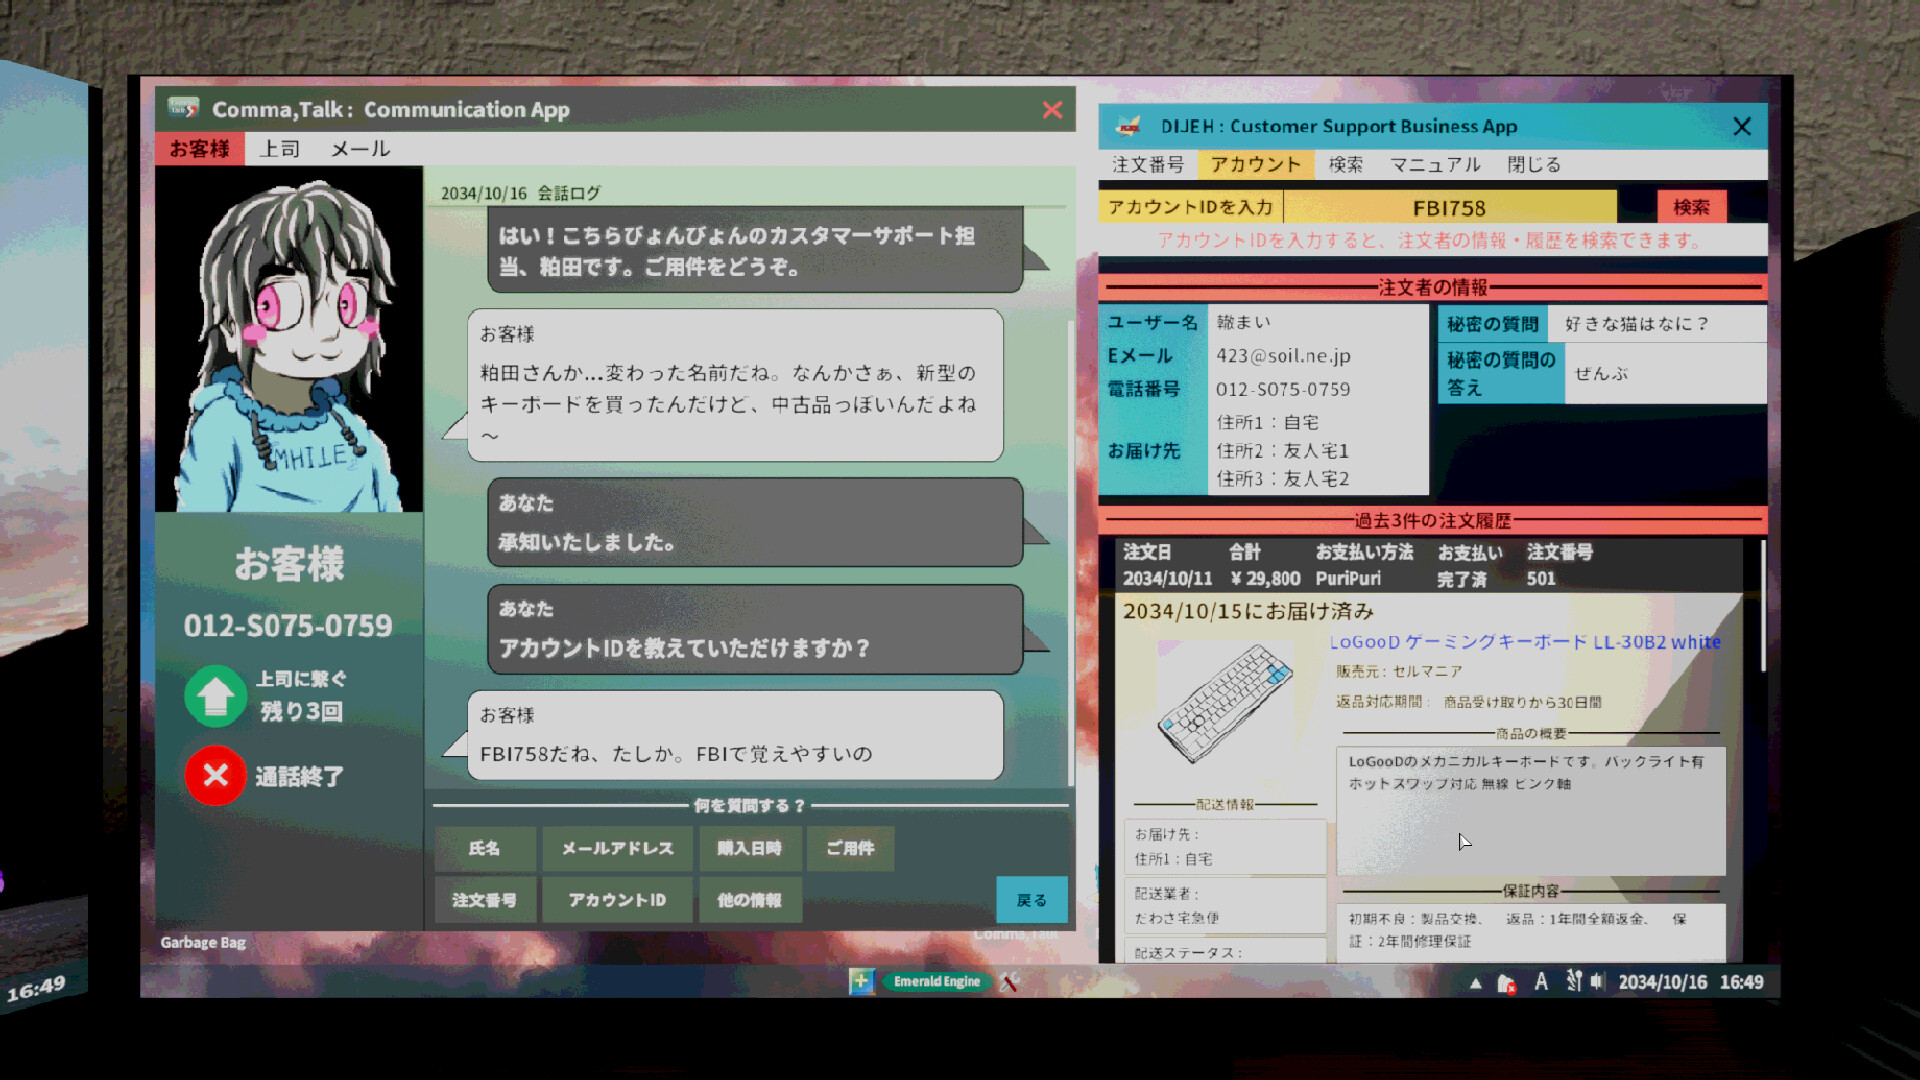Click 住所3：友人宅2 address entry
The width and height of the screenshot is (1920, 1080).
tap(1283, 479)
